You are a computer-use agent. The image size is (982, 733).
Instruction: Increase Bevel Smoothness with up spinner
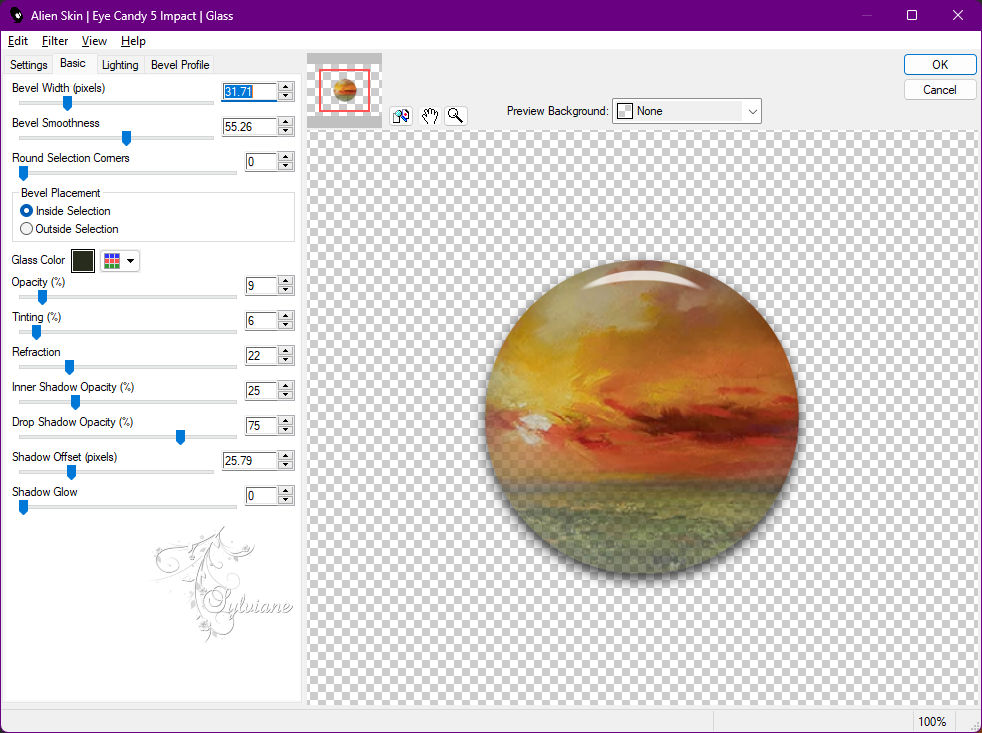point(286,122)
